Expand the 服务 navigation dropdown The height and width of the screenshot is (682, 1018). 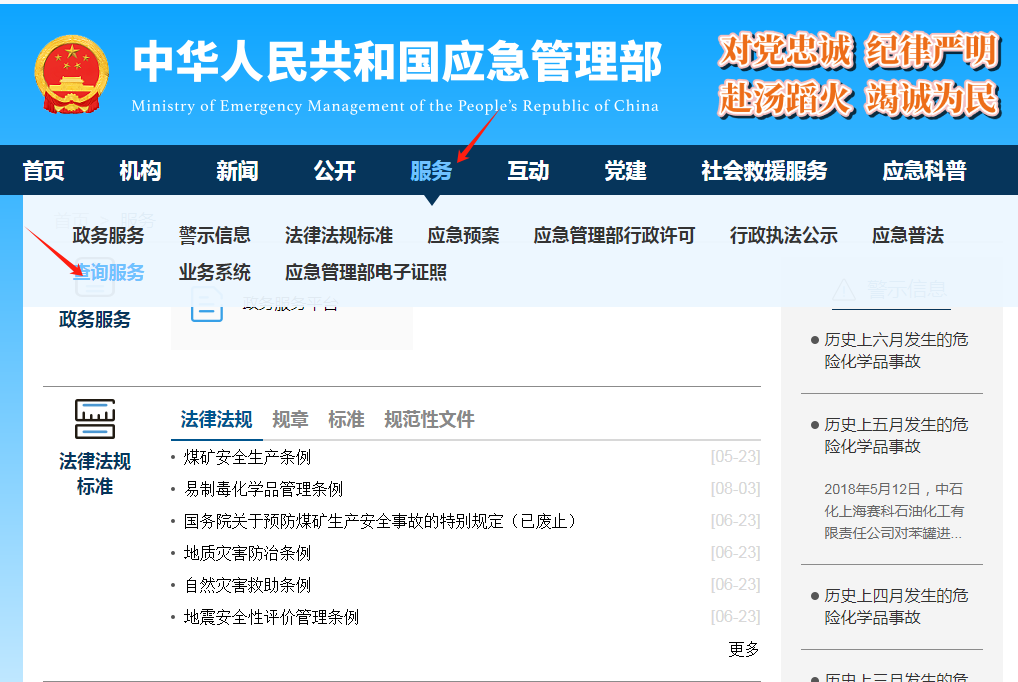tap(431, 171)
